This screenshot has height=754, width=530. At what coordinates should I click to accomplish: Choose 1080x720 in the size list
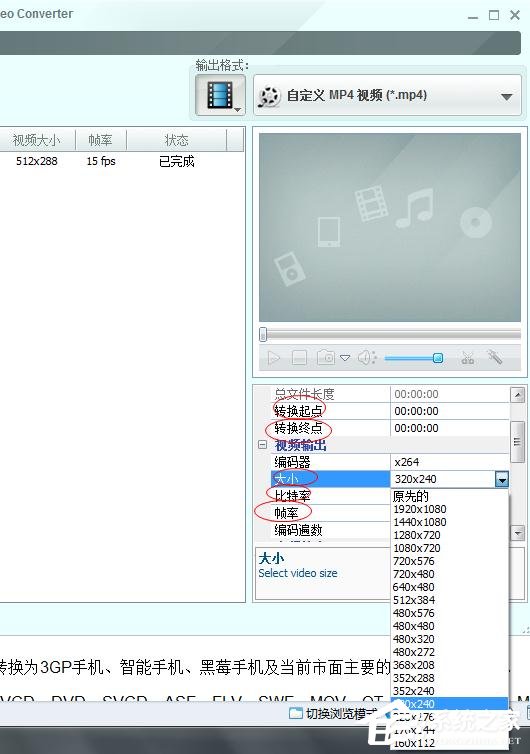pyautogui.click(x=449, y=548)
